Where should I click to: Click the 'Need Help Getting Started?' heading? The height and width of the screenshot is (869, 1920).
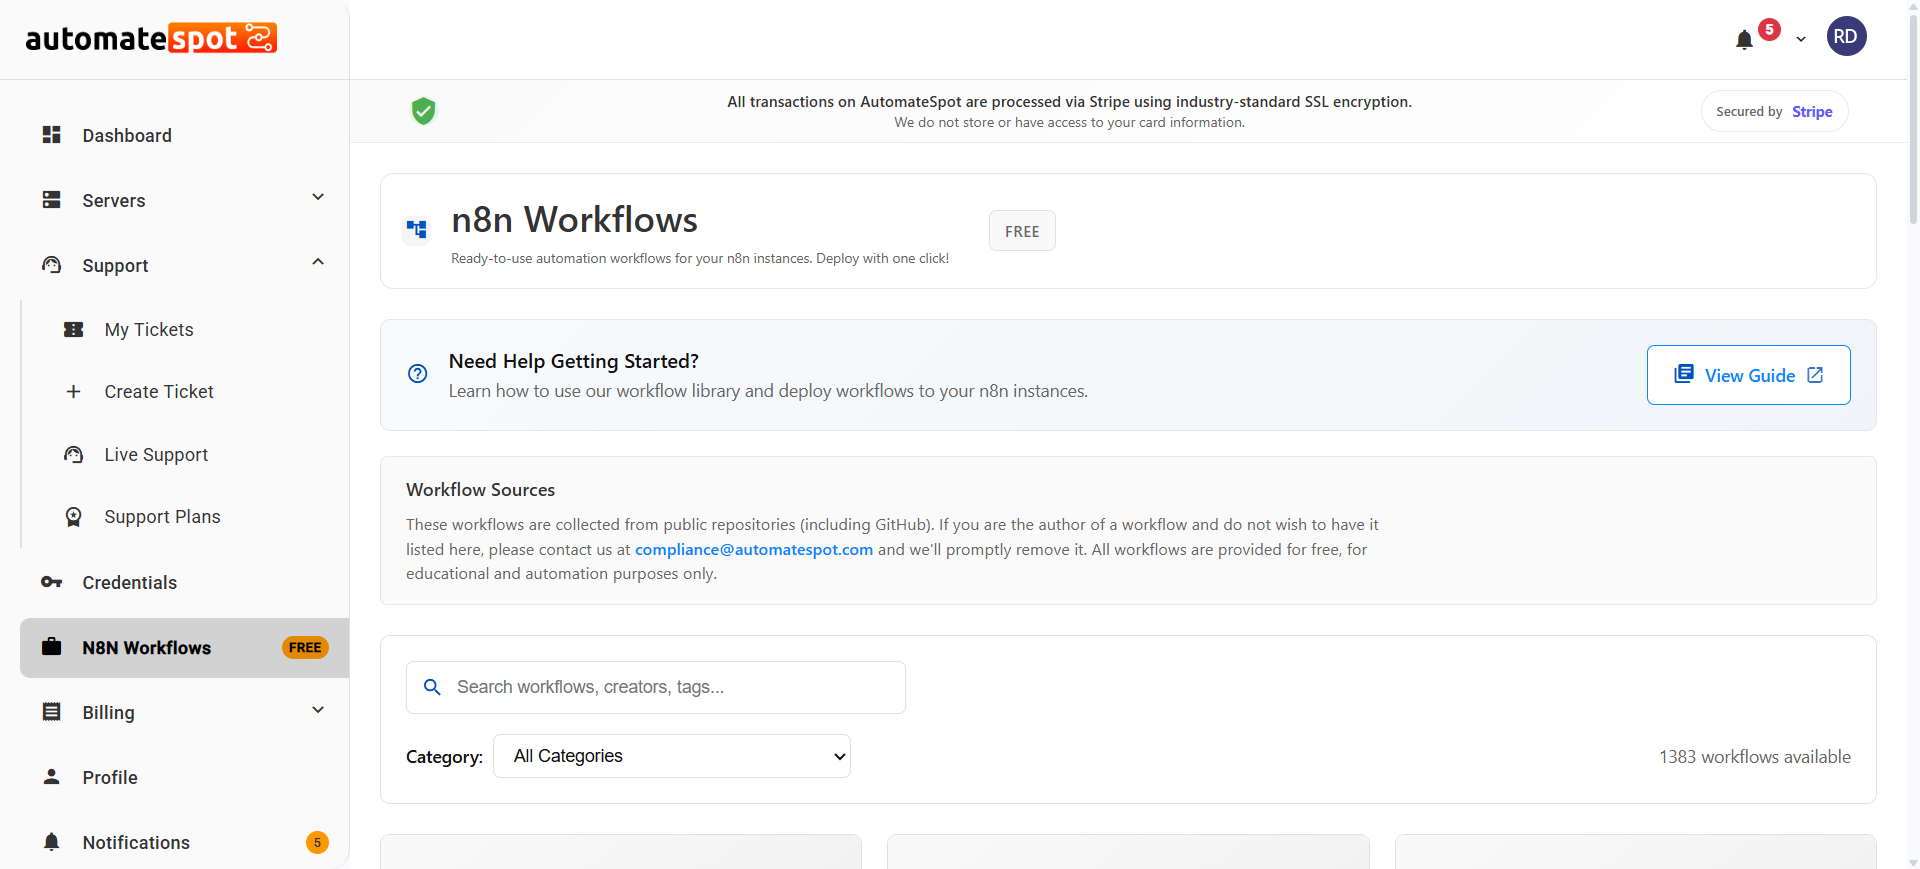[x=574, y=361]
